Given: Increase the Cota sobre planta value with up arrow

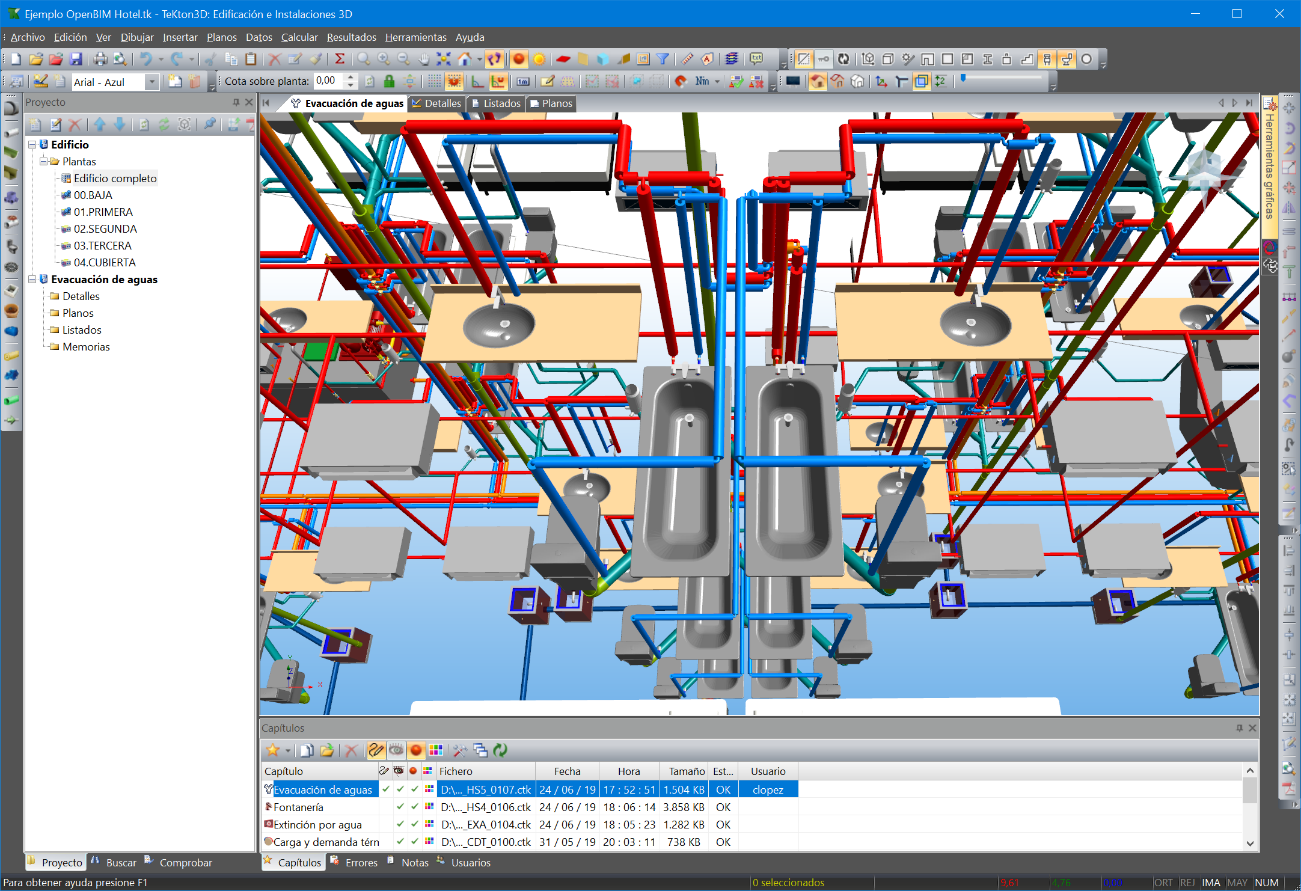Looking at the screenshot, I should (351, 77).
